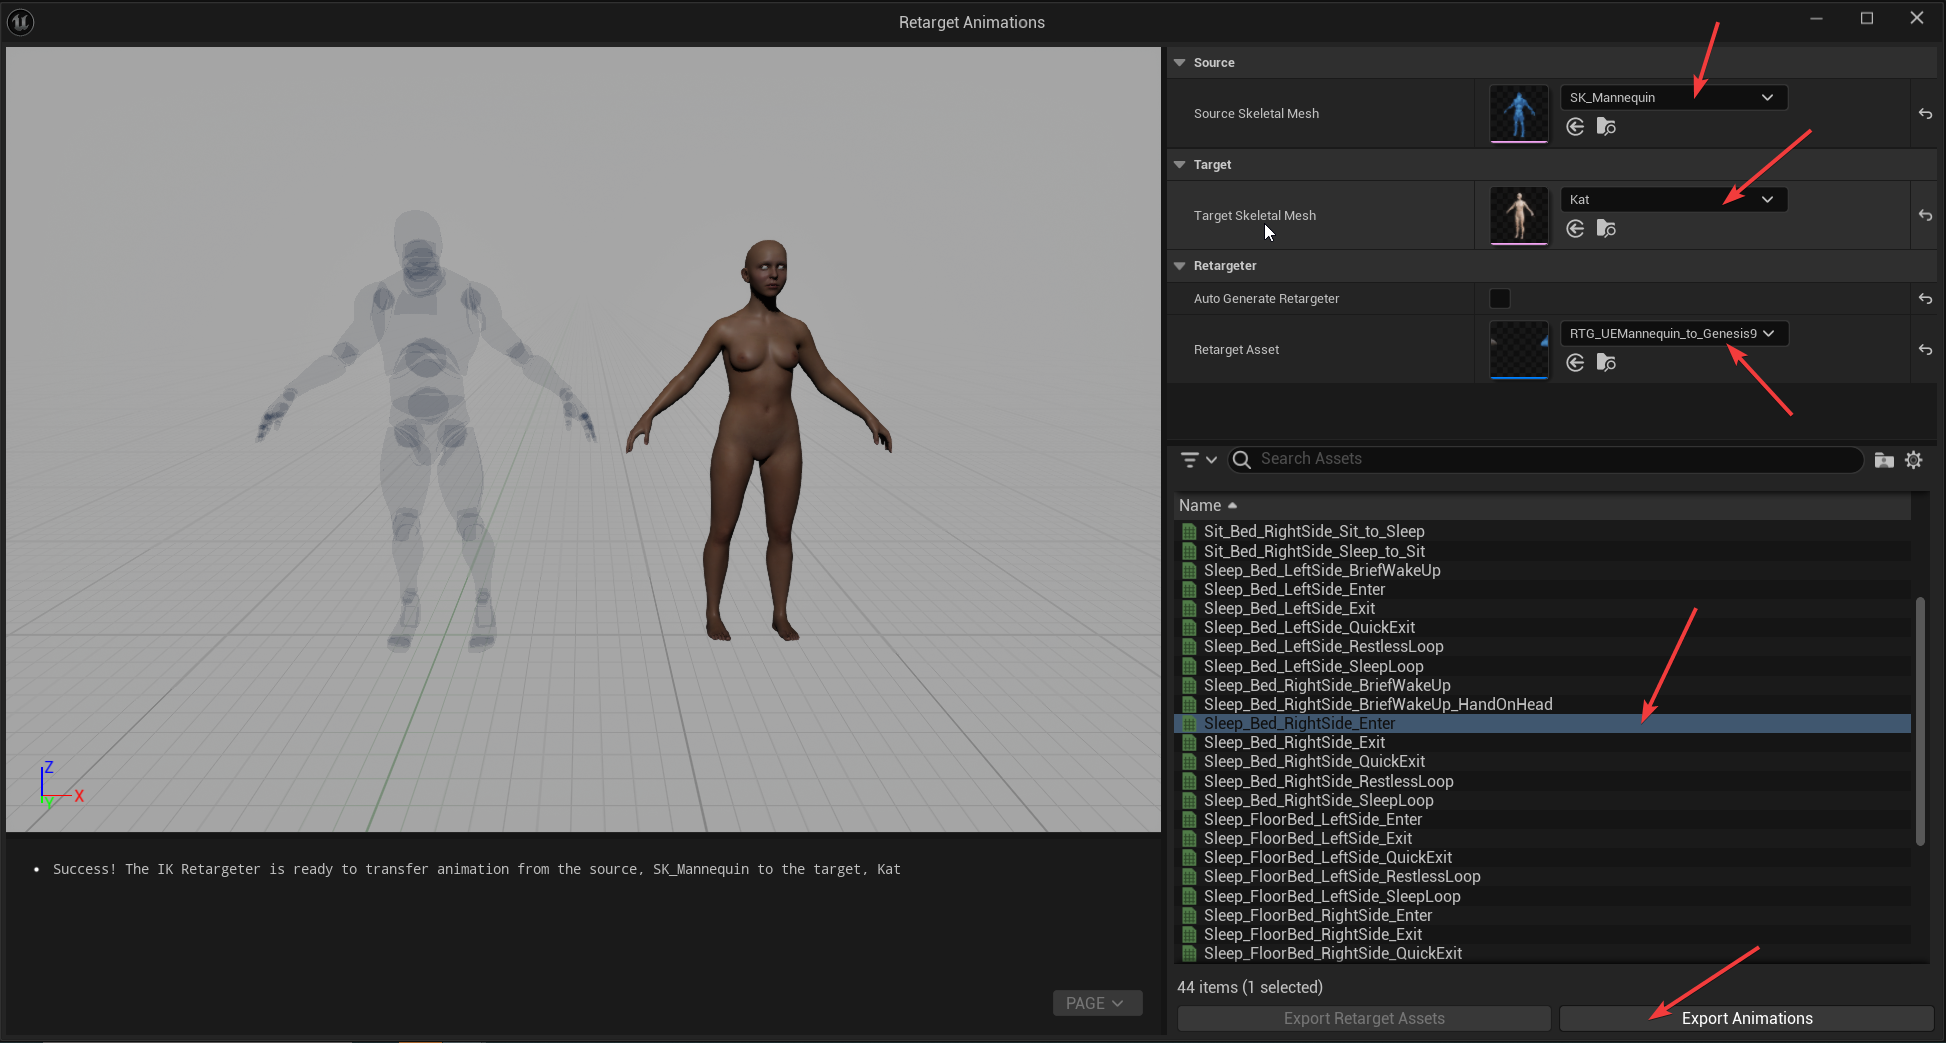
Task: Select Sleep_Bed_LeftSide_BriefWakeUp animation
Action: [1542, 570]
